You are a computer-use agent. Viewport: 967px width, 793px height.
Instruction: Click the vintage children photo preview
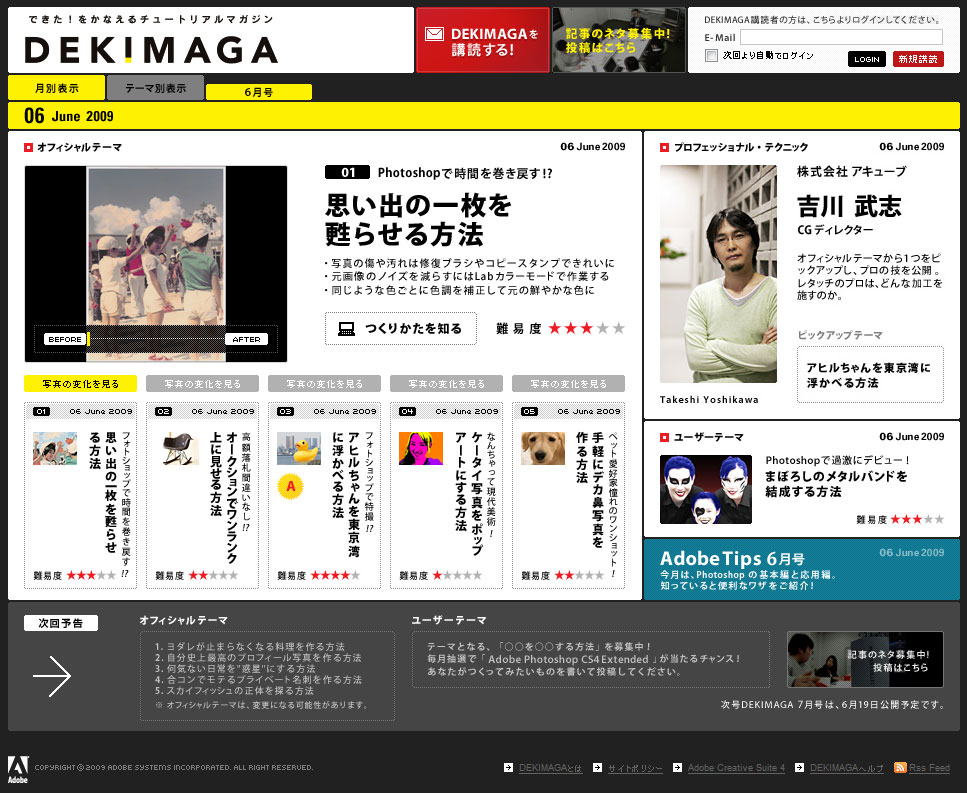(x=156, y=264)
